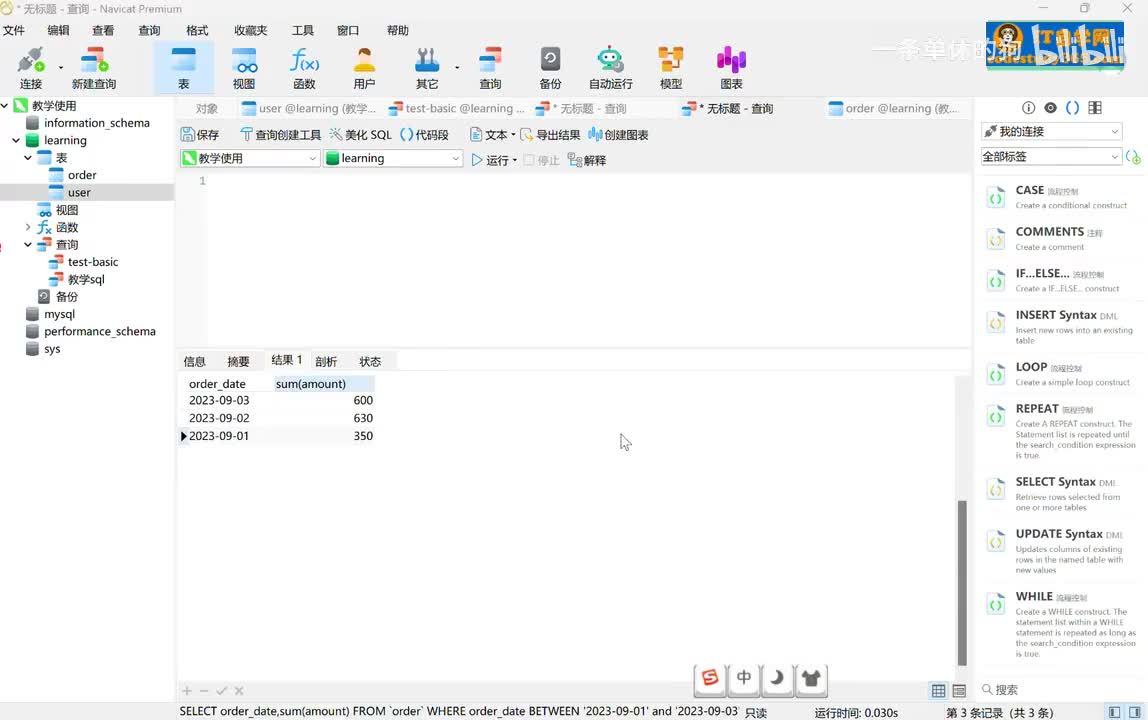Click 美化 SQL beautify button
This screenshot has height=720, width=1148.
point(360,135)
